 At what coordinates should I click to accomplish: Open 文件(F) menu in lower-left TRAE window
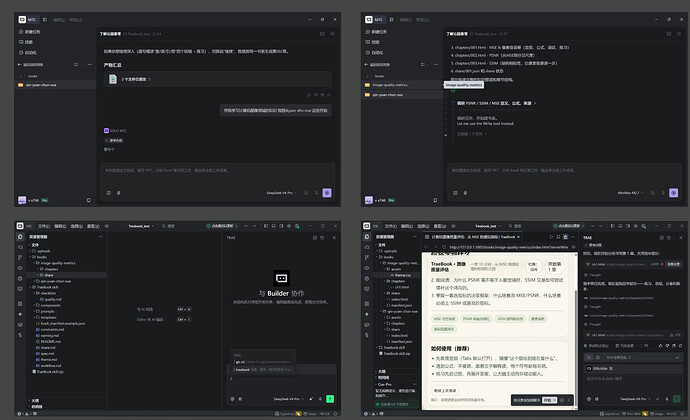point(44,226)
